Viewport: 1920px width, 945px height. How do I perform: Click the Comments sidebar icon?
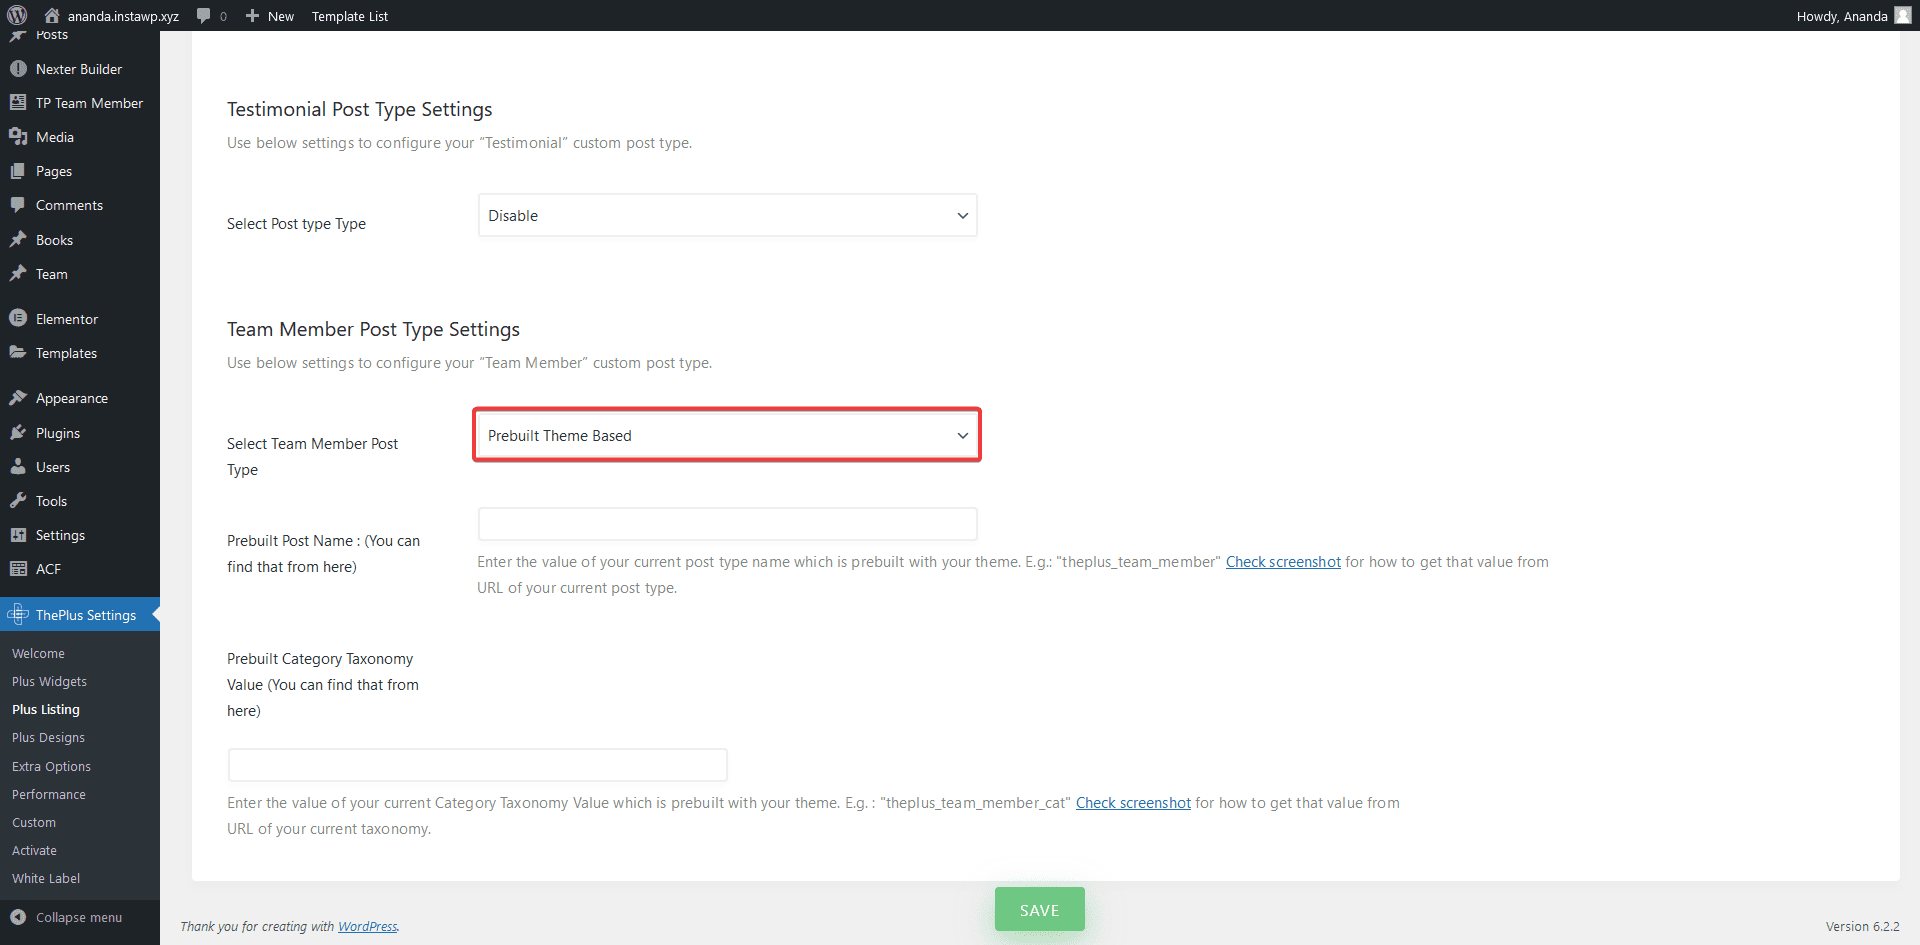click(x=18, y=205)
